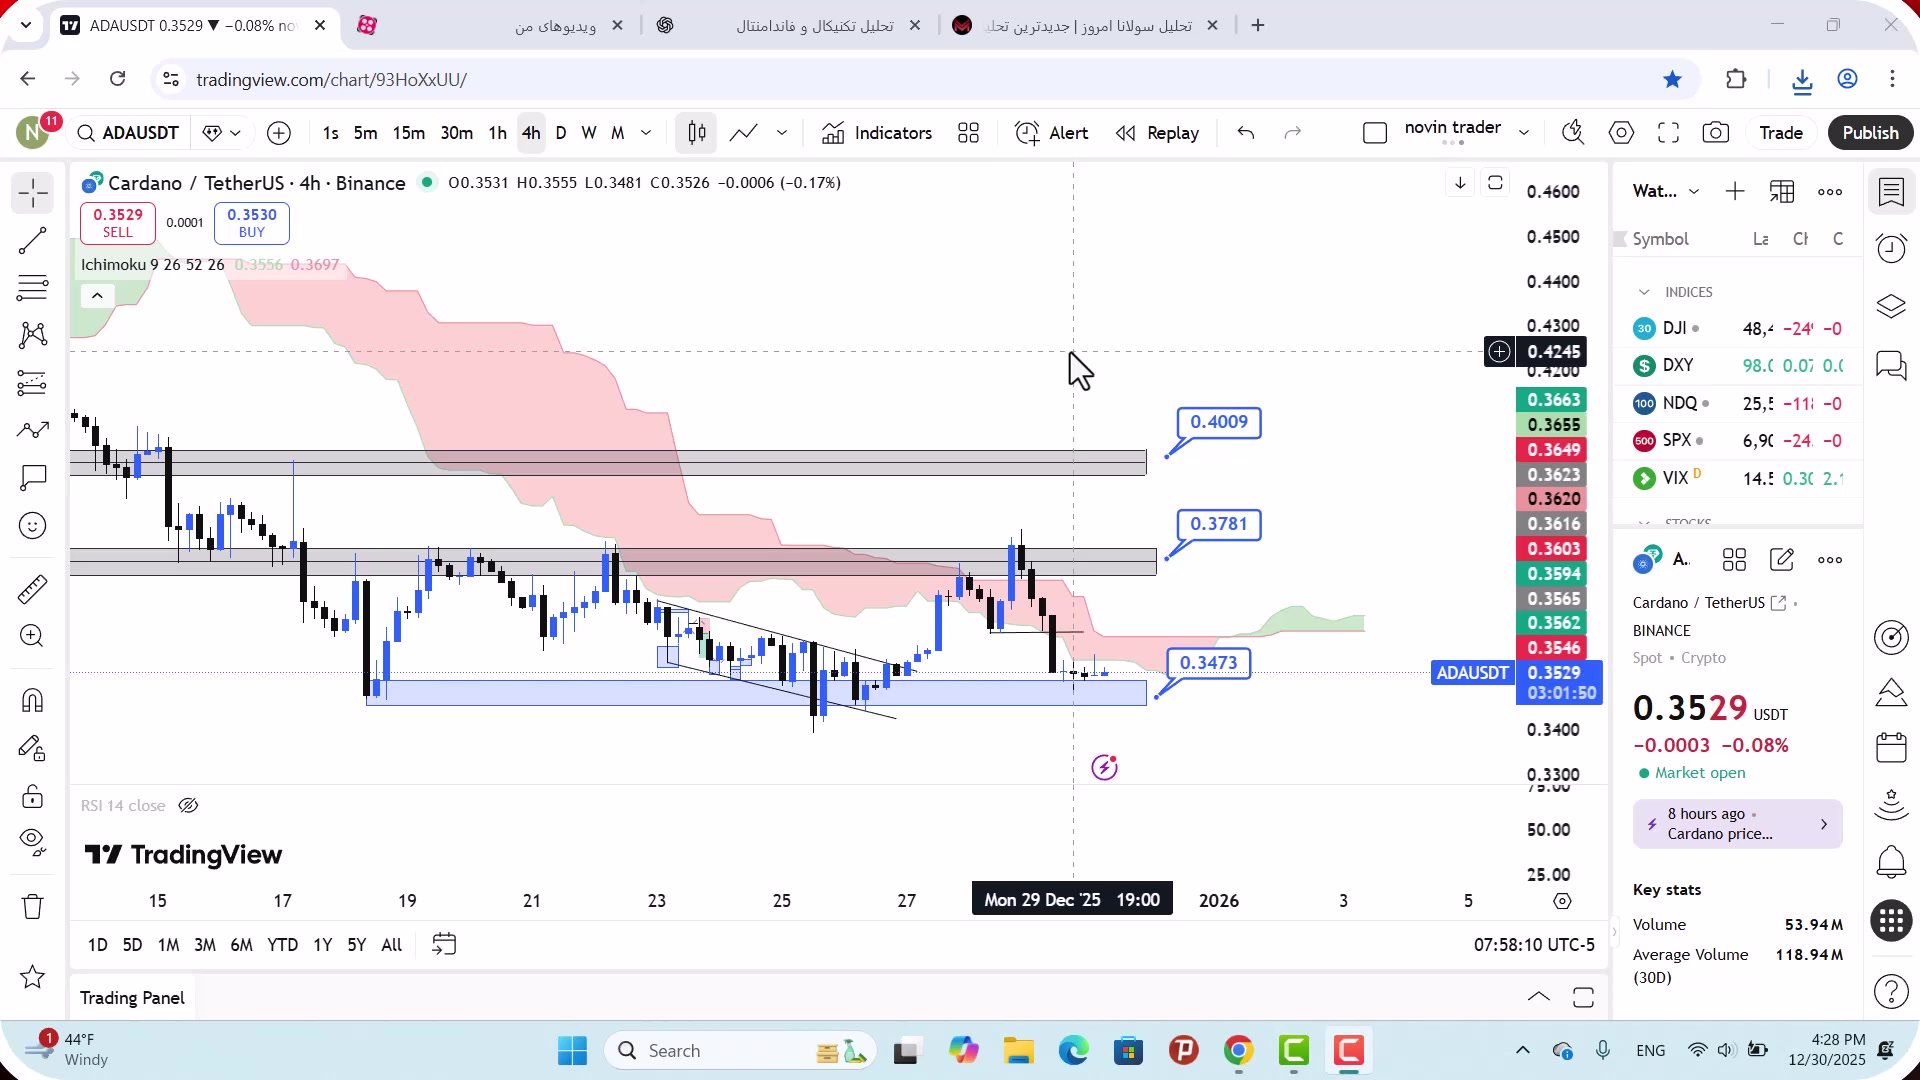Select the trend line drawing tool
Image resolution: width=1920 pixels, height=1080 pixels.
pos(33,241)
